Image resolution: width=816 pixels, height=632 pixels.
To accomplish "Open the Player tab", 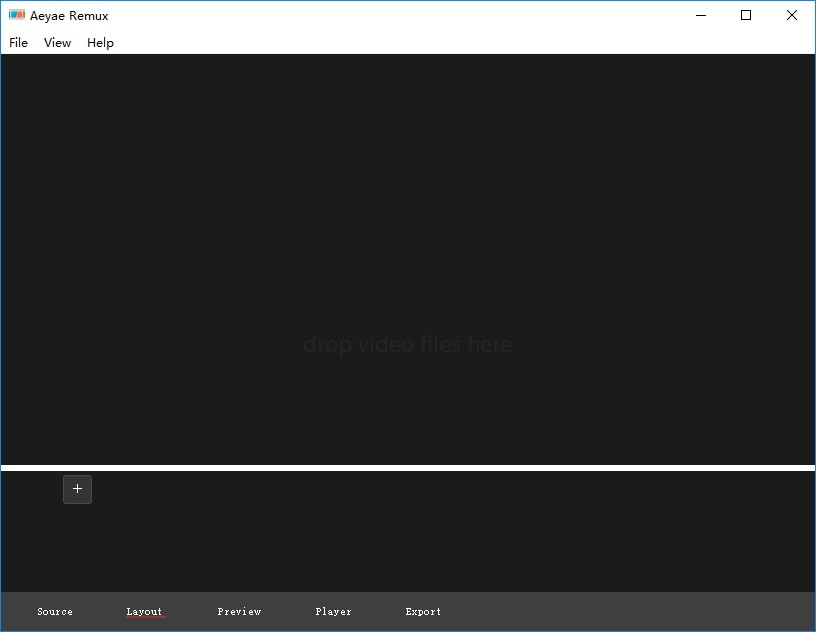I will [334, 612].
